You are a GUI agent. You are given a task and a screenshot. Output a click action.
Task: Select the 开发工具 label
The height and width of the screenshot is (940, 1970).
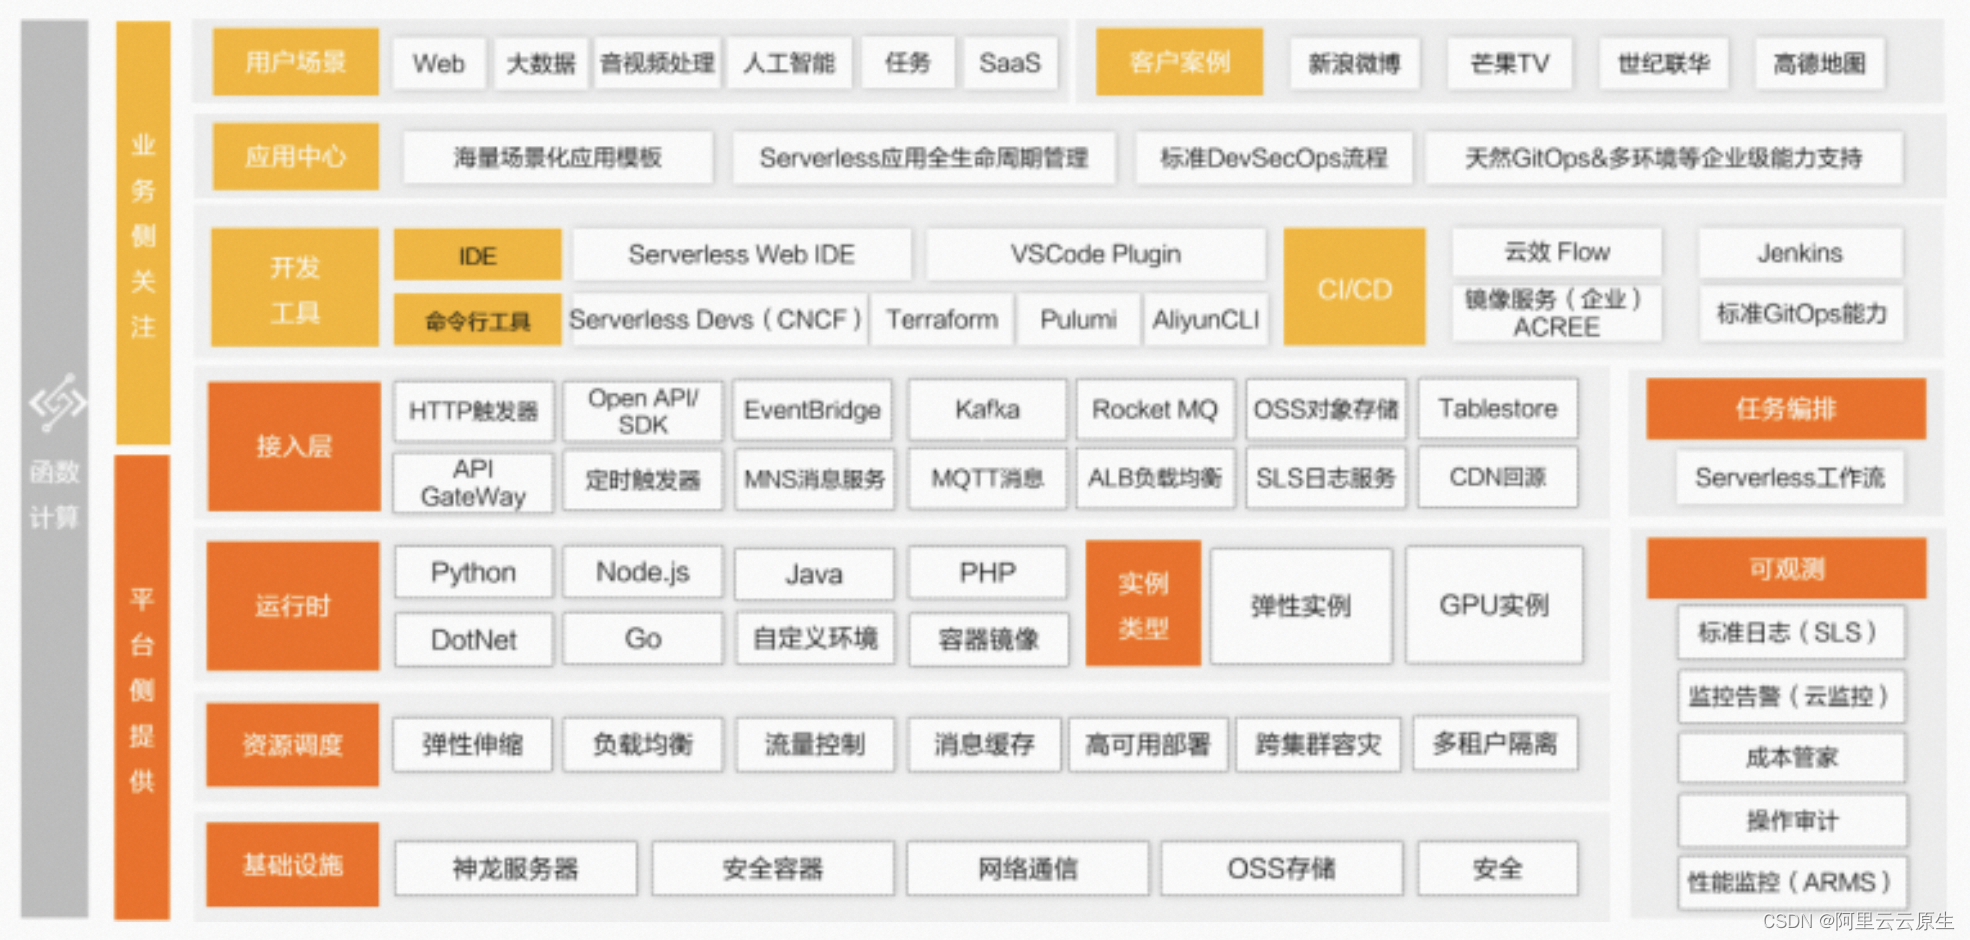point(295,288)
